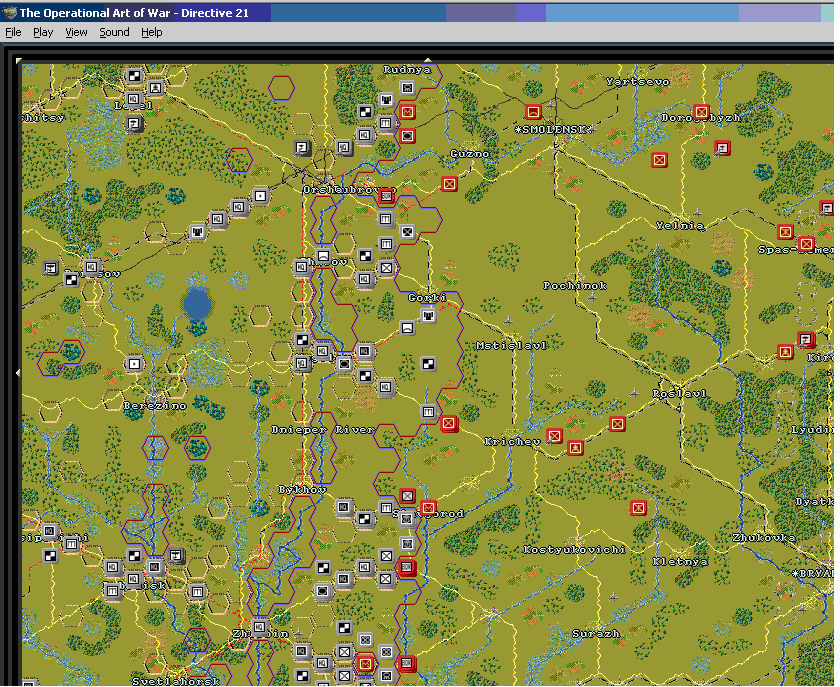Select the red infantry unit north of Kletnya
Image resolution: width=840 pixels, height=687 pixels.
pos(638,507)
